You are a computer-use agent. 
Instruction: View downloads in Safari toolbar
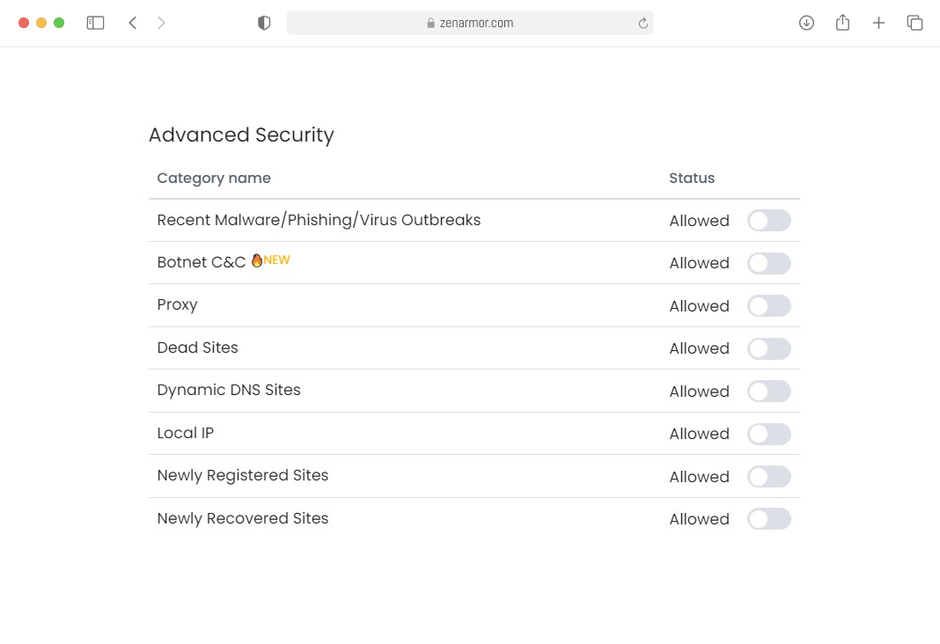coord(806,22)
